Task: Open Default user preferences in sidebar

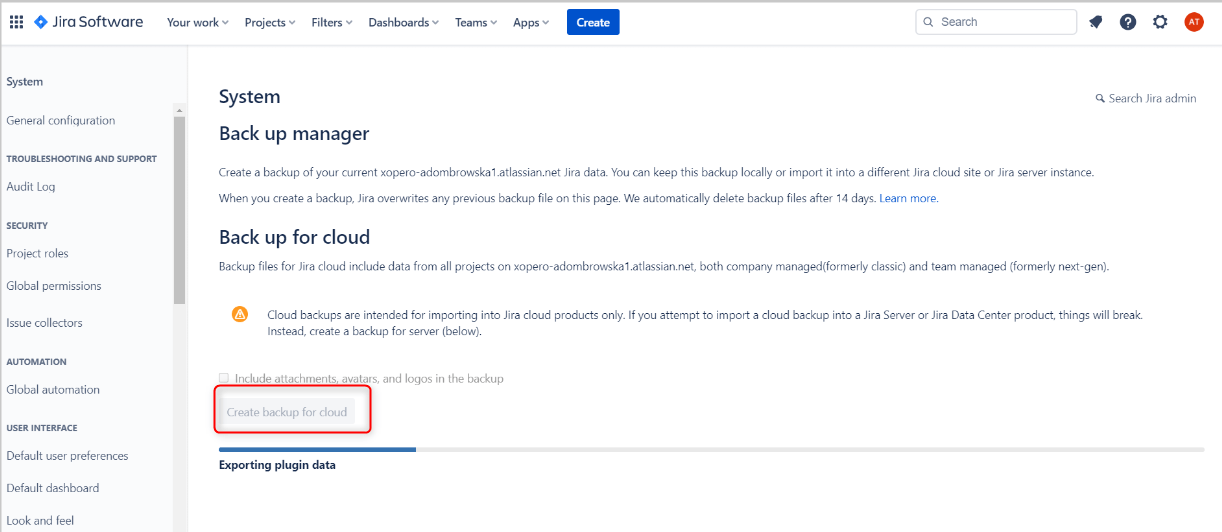Action: (x=67, y=455)
